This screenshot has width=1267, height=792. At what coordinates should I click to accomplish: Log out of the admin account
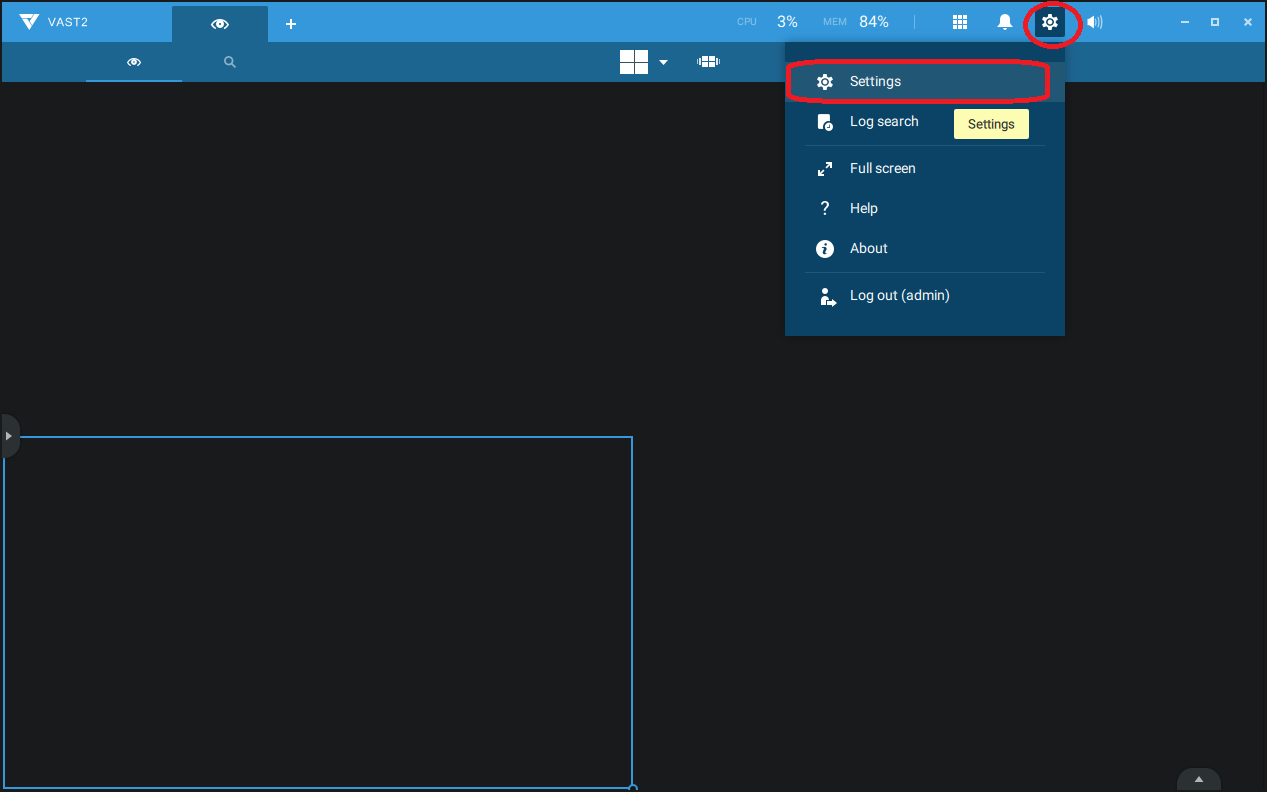coord(899,296)
